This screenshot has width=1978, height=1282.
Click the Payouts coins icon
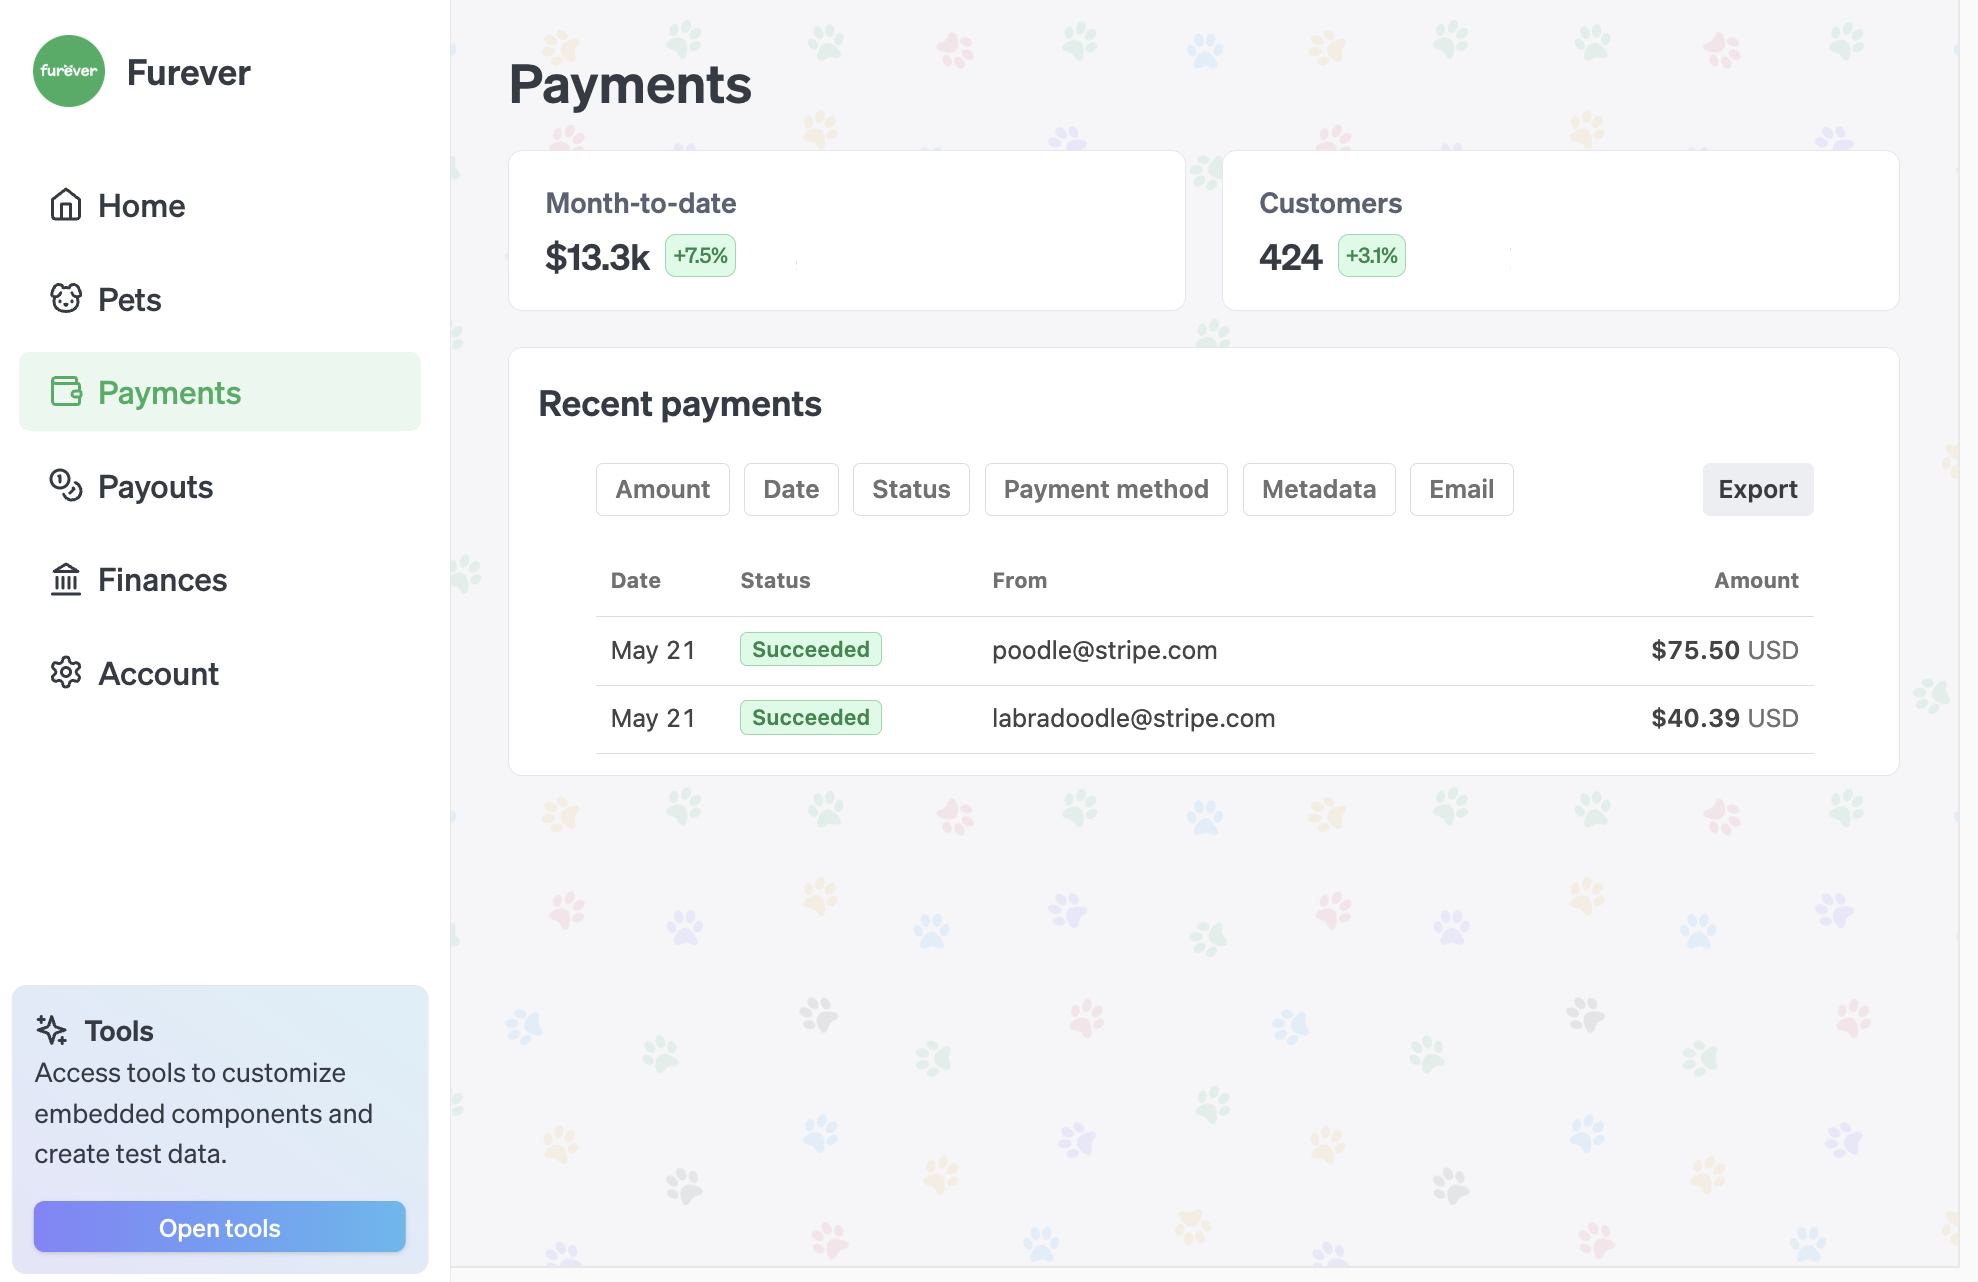click(x=66, y=485)
